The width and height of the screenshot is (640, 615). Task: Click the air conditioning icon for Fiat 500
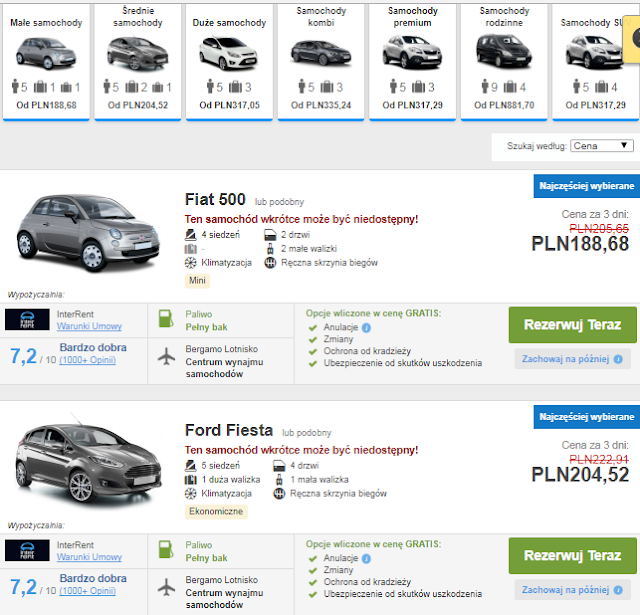tap(191, 263)
